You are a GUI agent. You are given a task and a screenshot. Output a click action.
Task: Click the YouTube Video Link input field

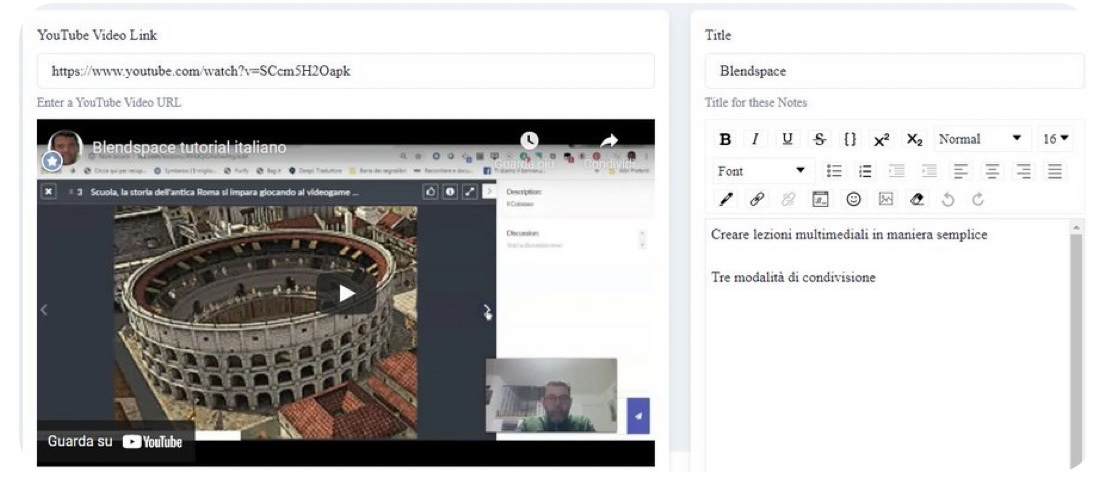click(345, 71)
